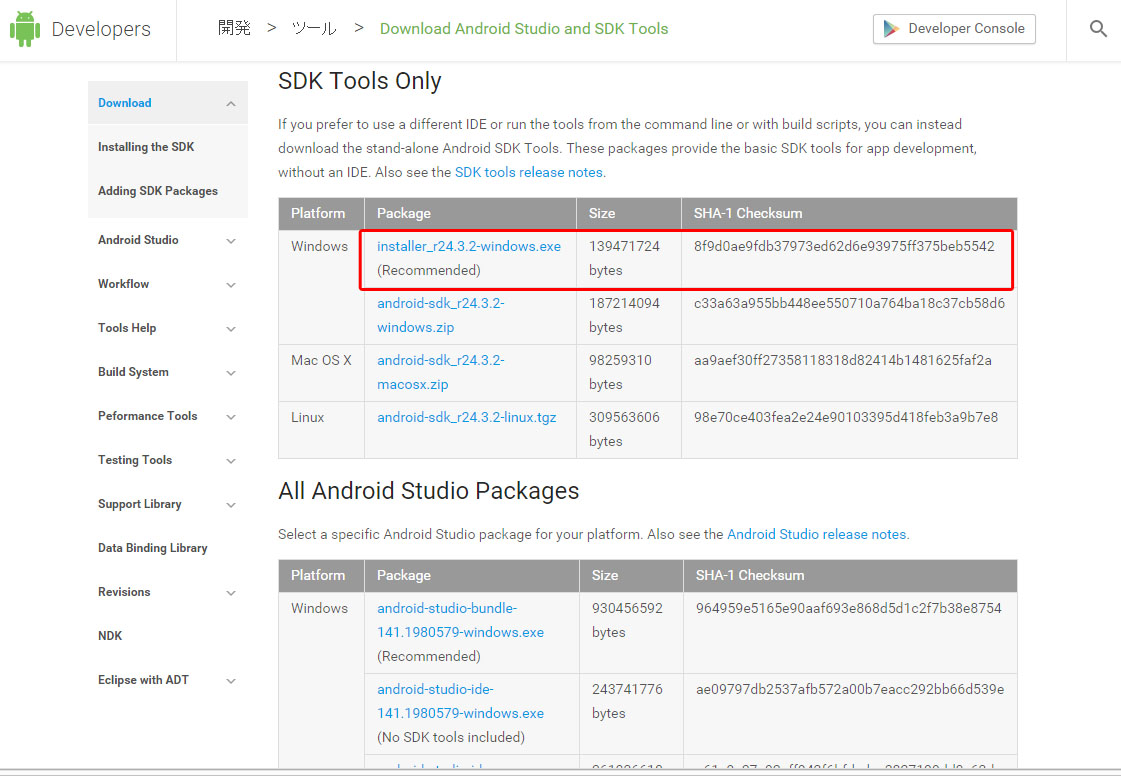Expand the Tools Help section
This screenshot has height=776, width=1121.
(231, 329)
